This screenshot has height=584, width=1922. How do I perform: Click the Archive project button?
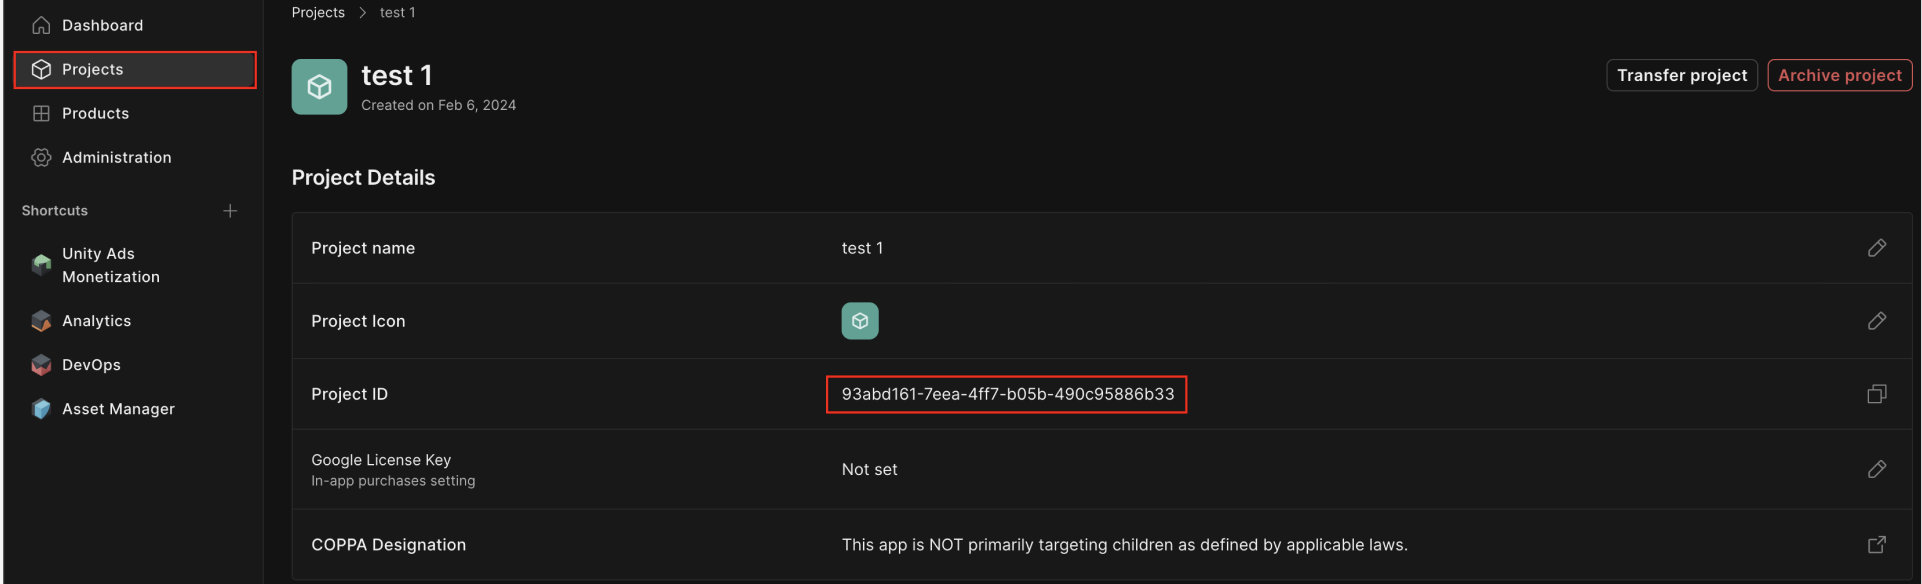[x=1840, y=75]
